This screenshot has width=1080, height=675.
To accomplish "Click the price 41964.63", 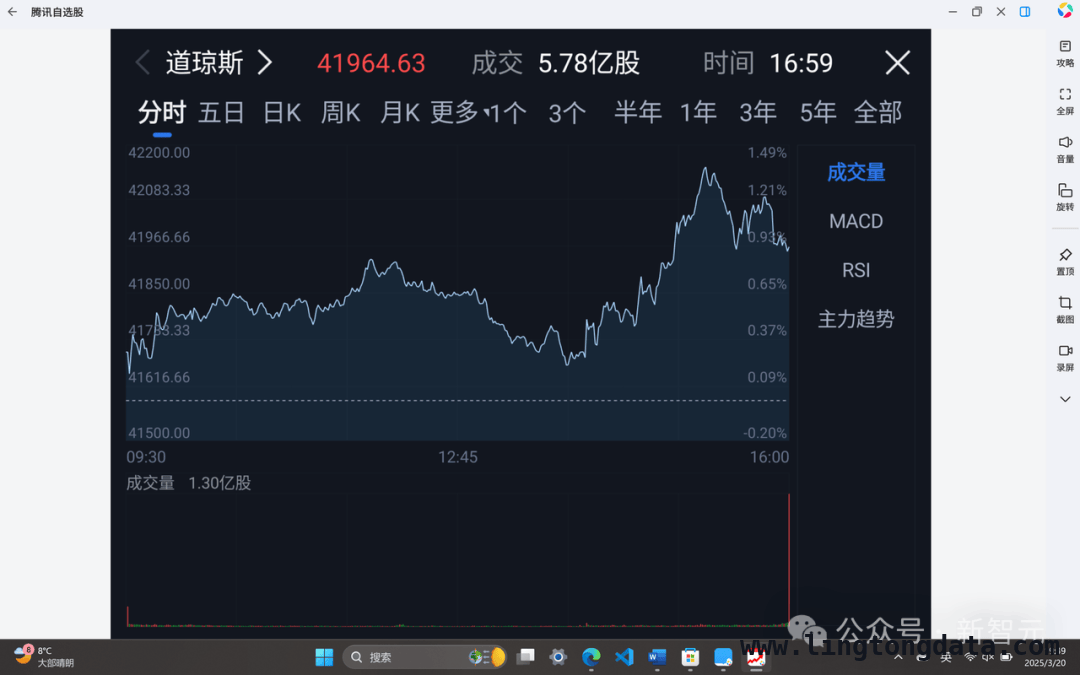I will point(371,63).
